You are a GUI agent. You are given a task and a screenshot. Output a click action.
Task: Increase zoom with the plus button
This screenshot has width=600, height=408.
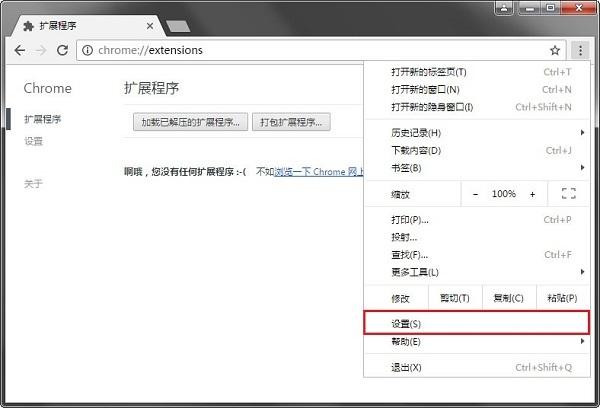532,194
